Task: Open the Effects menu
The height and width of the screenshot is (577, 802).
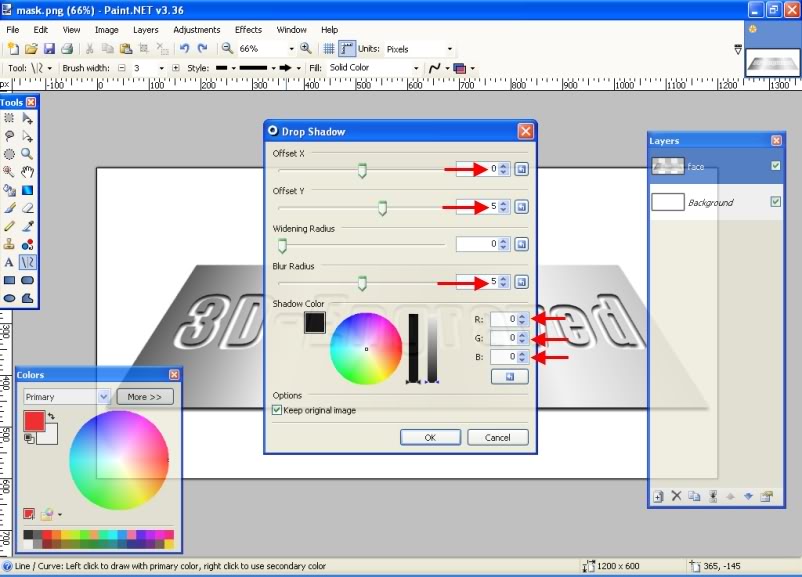Action: point(248,30)
